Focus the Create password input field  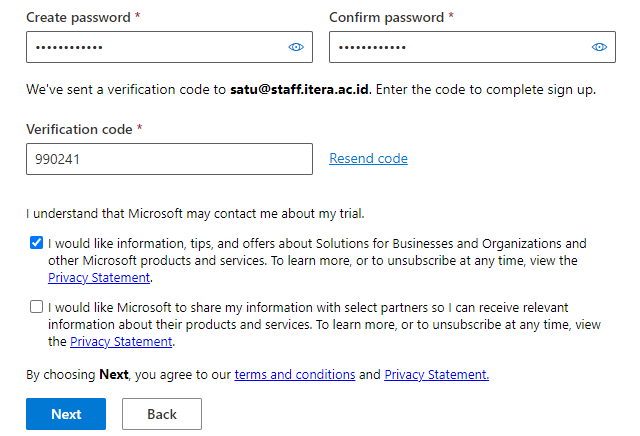click(150, 47)
